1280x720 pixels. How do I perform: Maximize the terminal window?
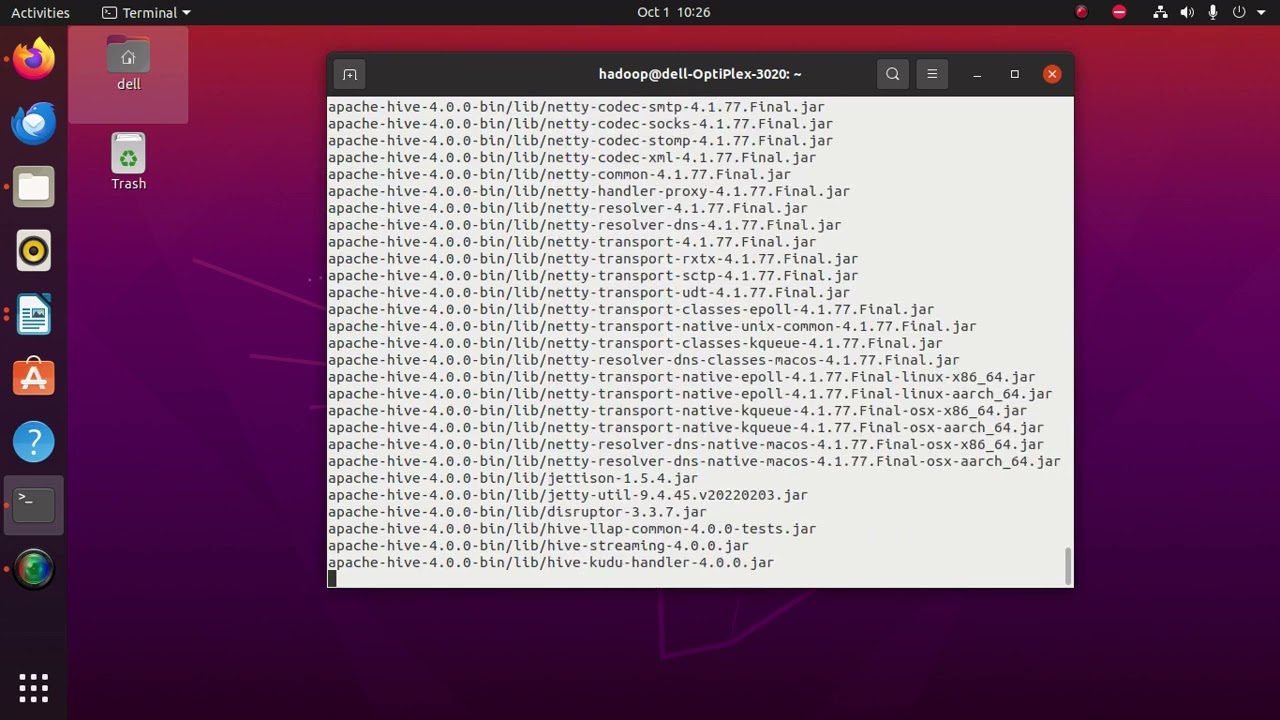tap(1014, 74)
